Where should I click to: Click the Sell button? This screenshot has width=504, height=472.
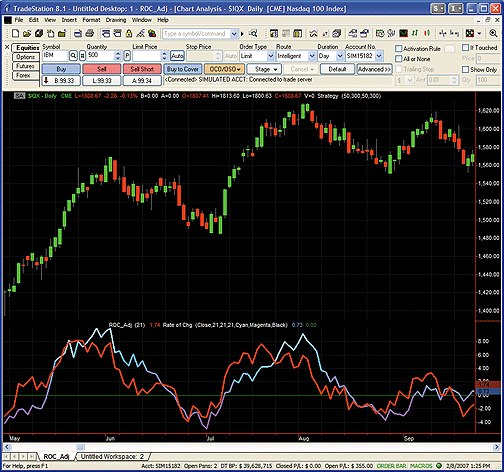(102, 69)
